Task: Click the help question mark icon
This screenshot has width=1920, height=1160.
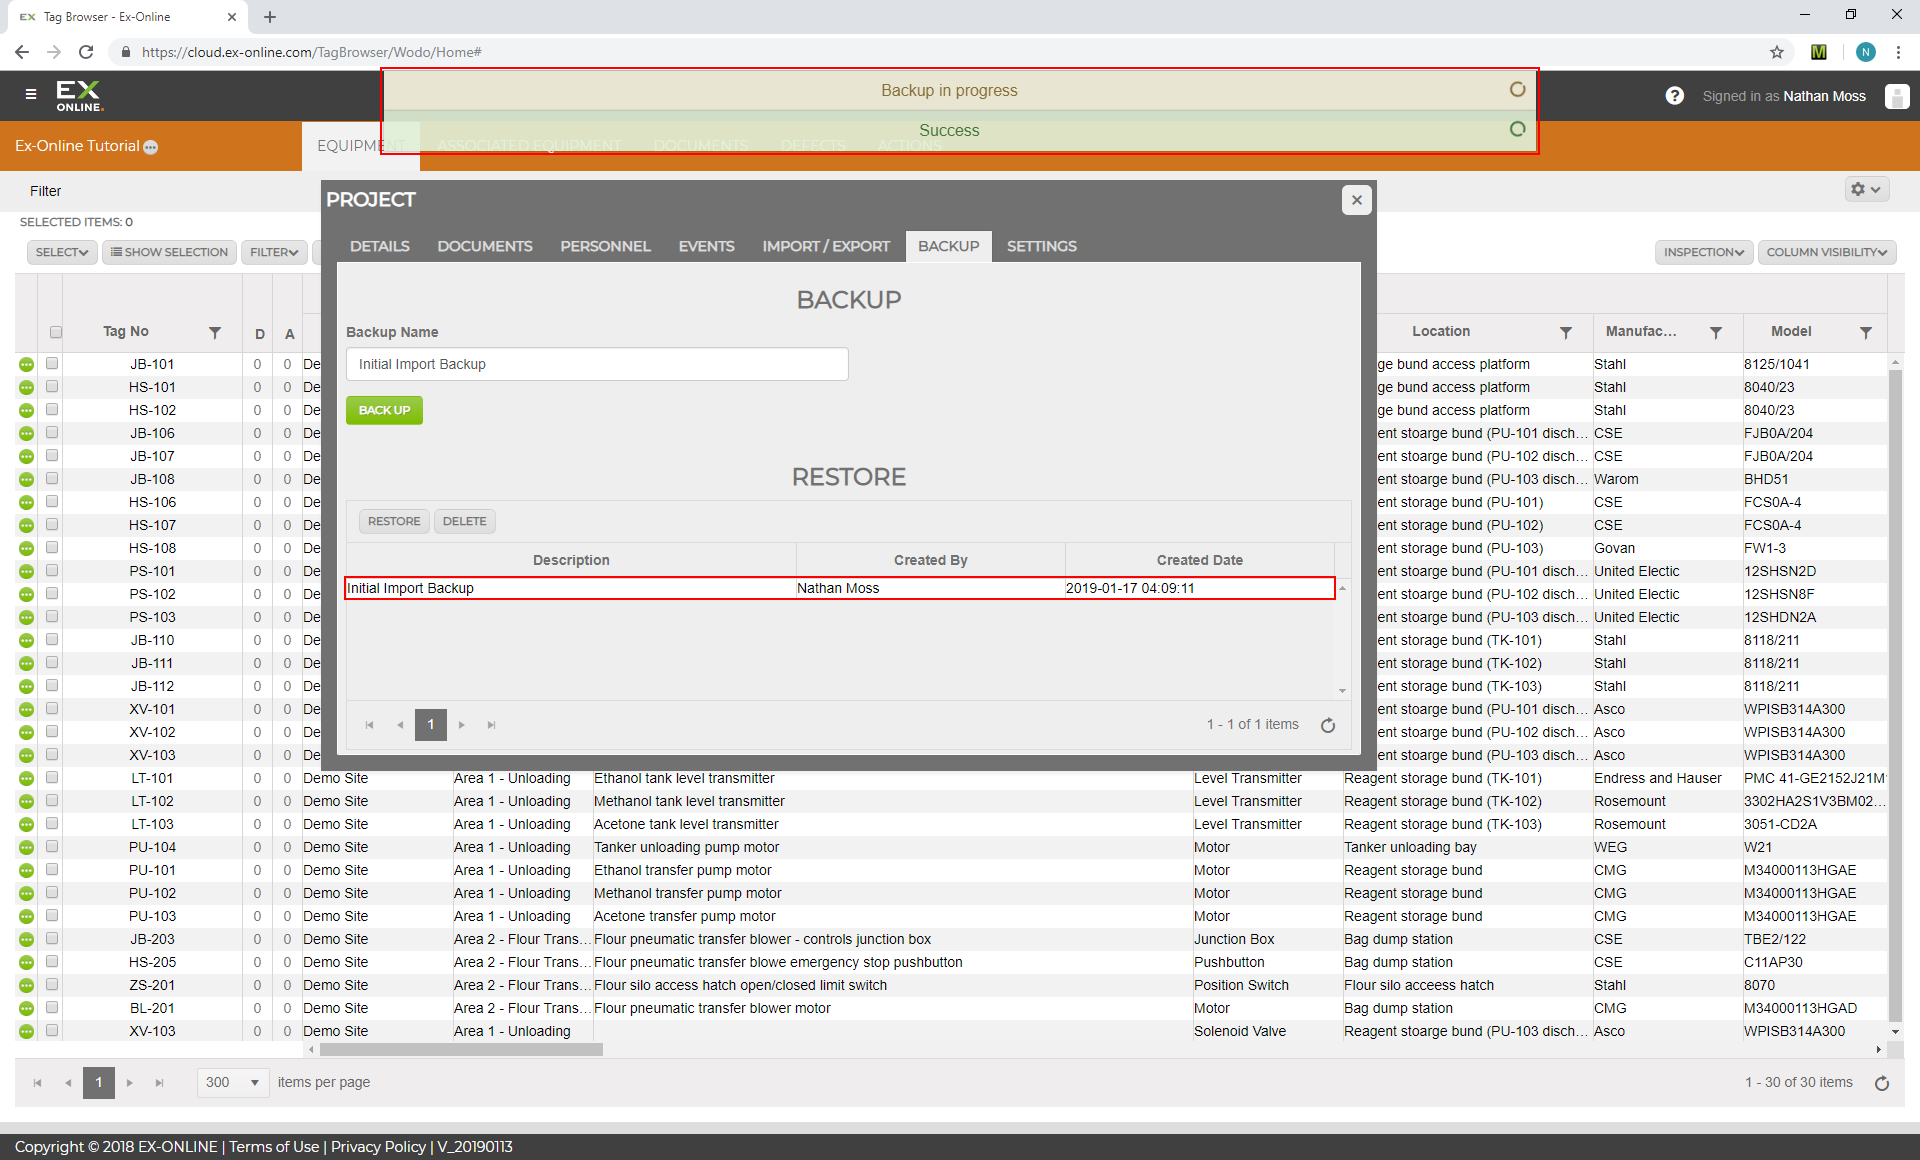Action: (1674, 96)
